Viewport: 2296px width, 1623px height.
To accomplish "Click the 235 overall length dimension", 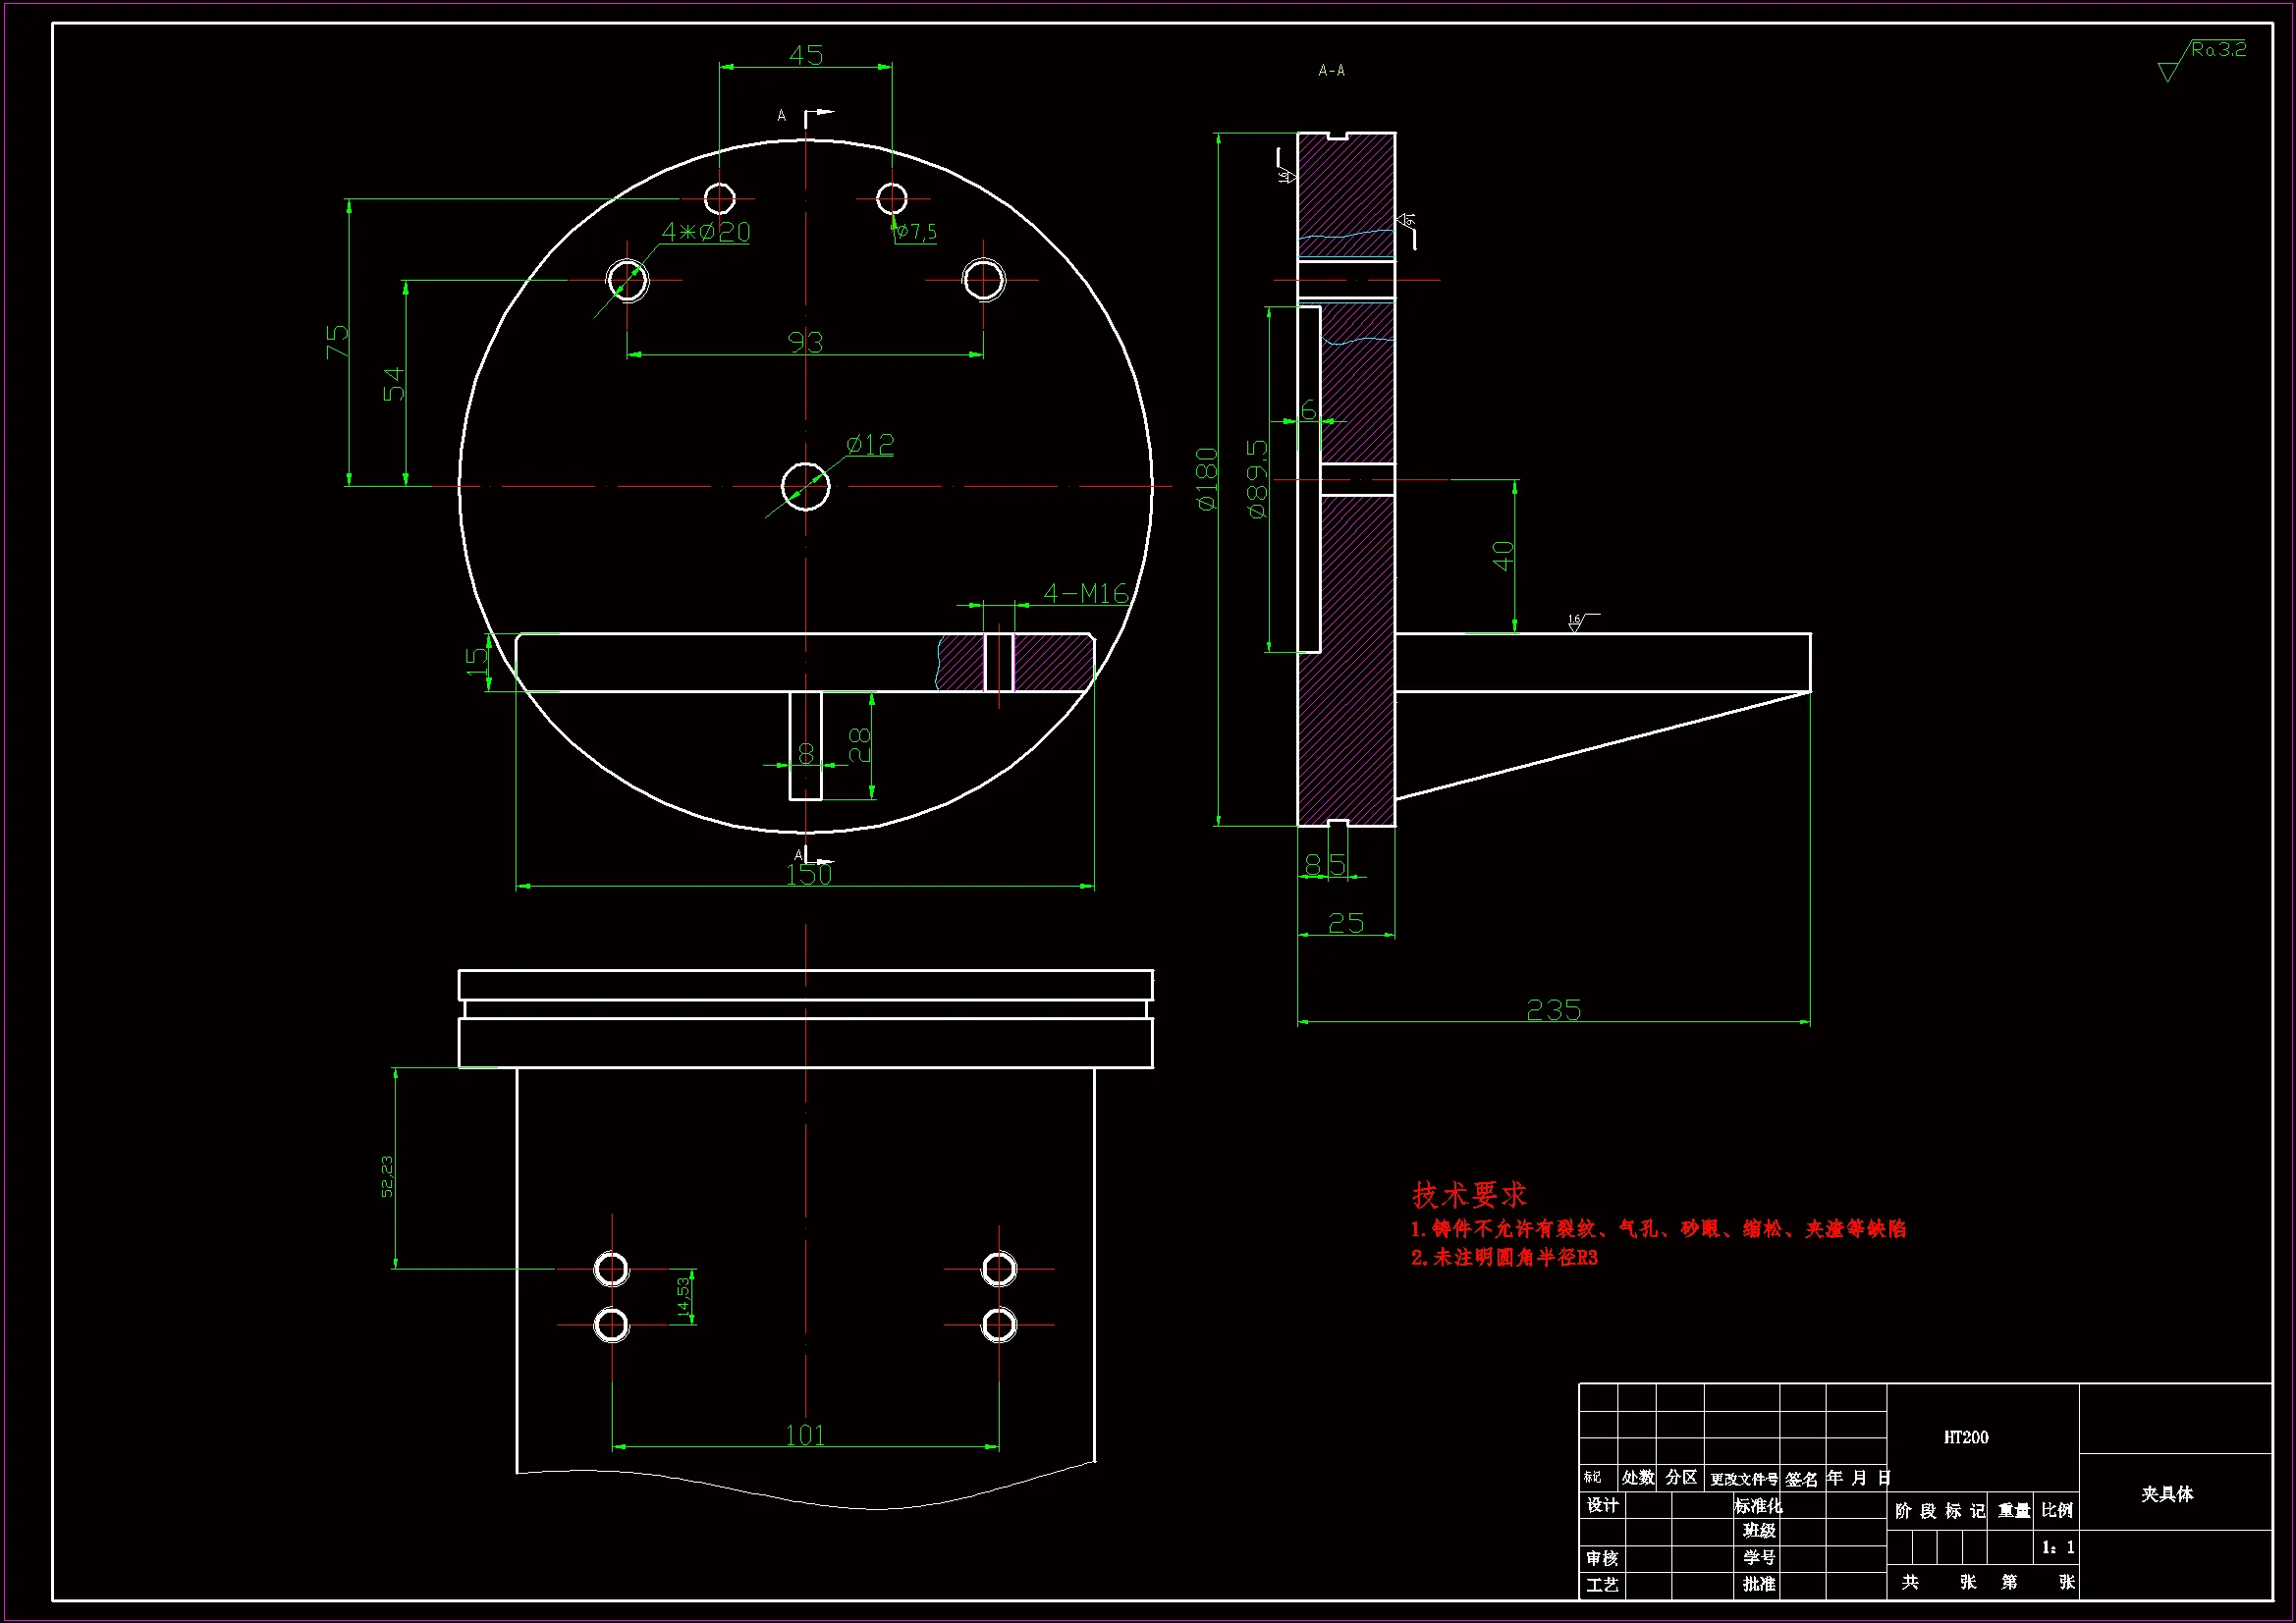I will pos(1553,1010).
